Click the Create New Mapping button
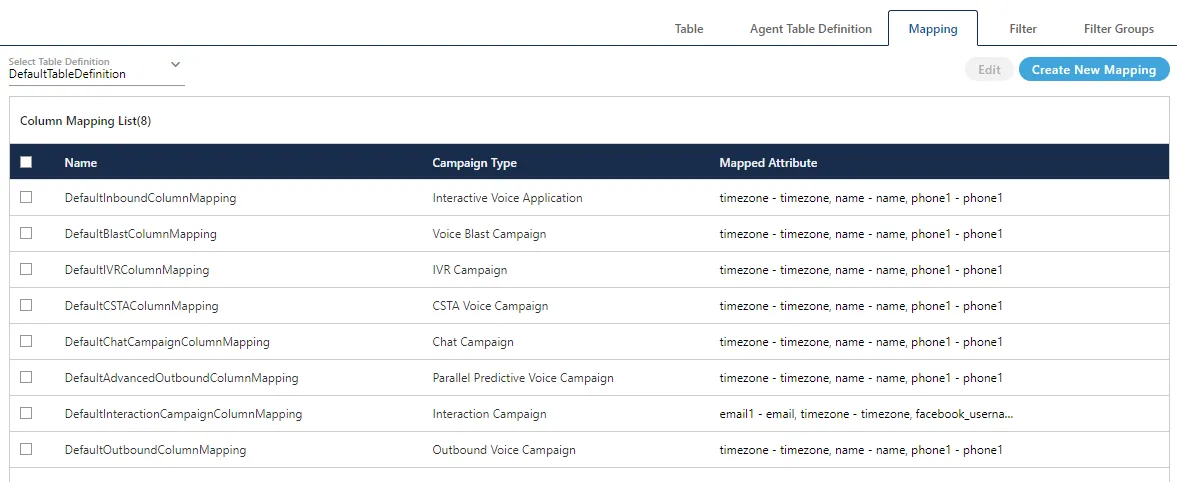The height and width of the screenshot is (482, 1177). [x=1094, y=70]
